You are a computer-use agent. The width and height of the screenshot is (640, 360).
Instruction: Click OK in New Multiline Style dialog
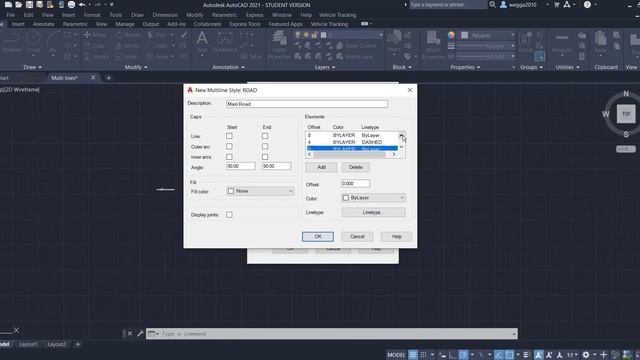click(x=318, y=236)
